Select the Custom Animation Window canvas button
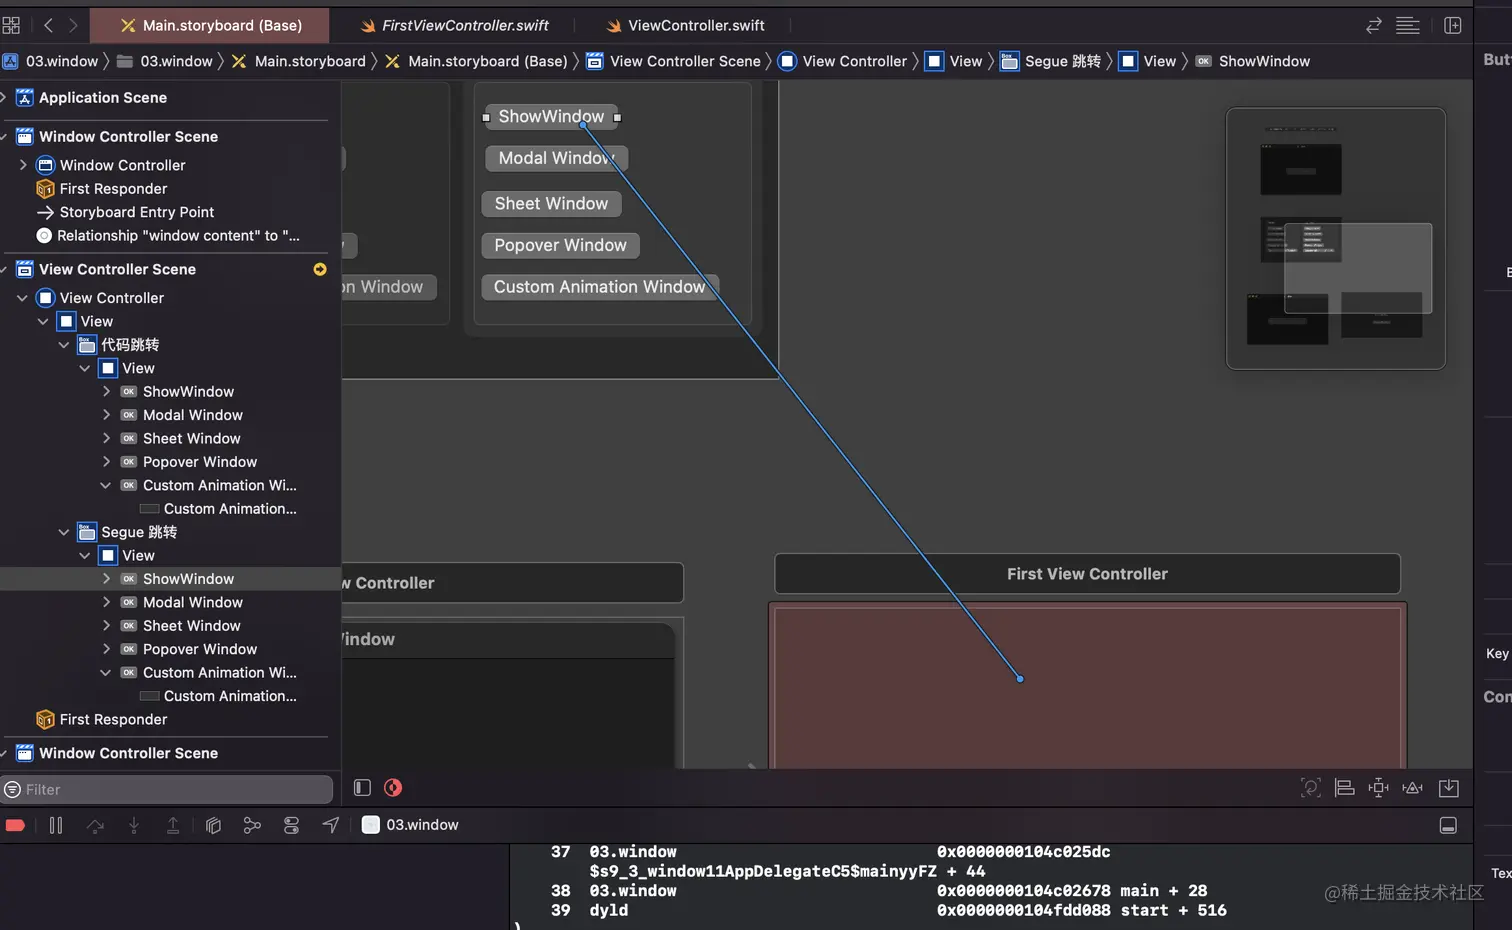The image size is (1512, 930). [599, 287]
